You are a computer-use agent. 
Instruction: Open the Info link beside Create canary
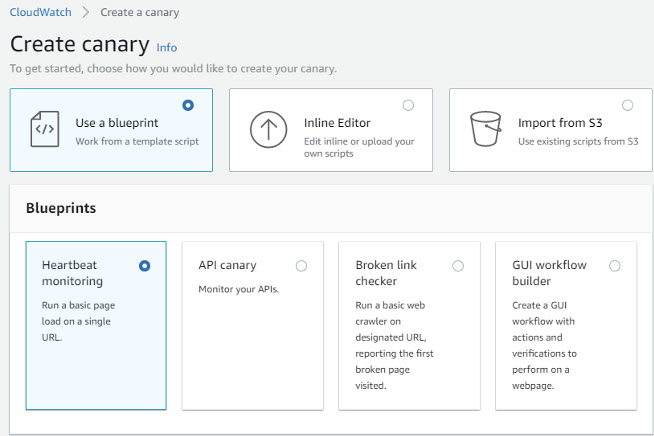(167, 47)
